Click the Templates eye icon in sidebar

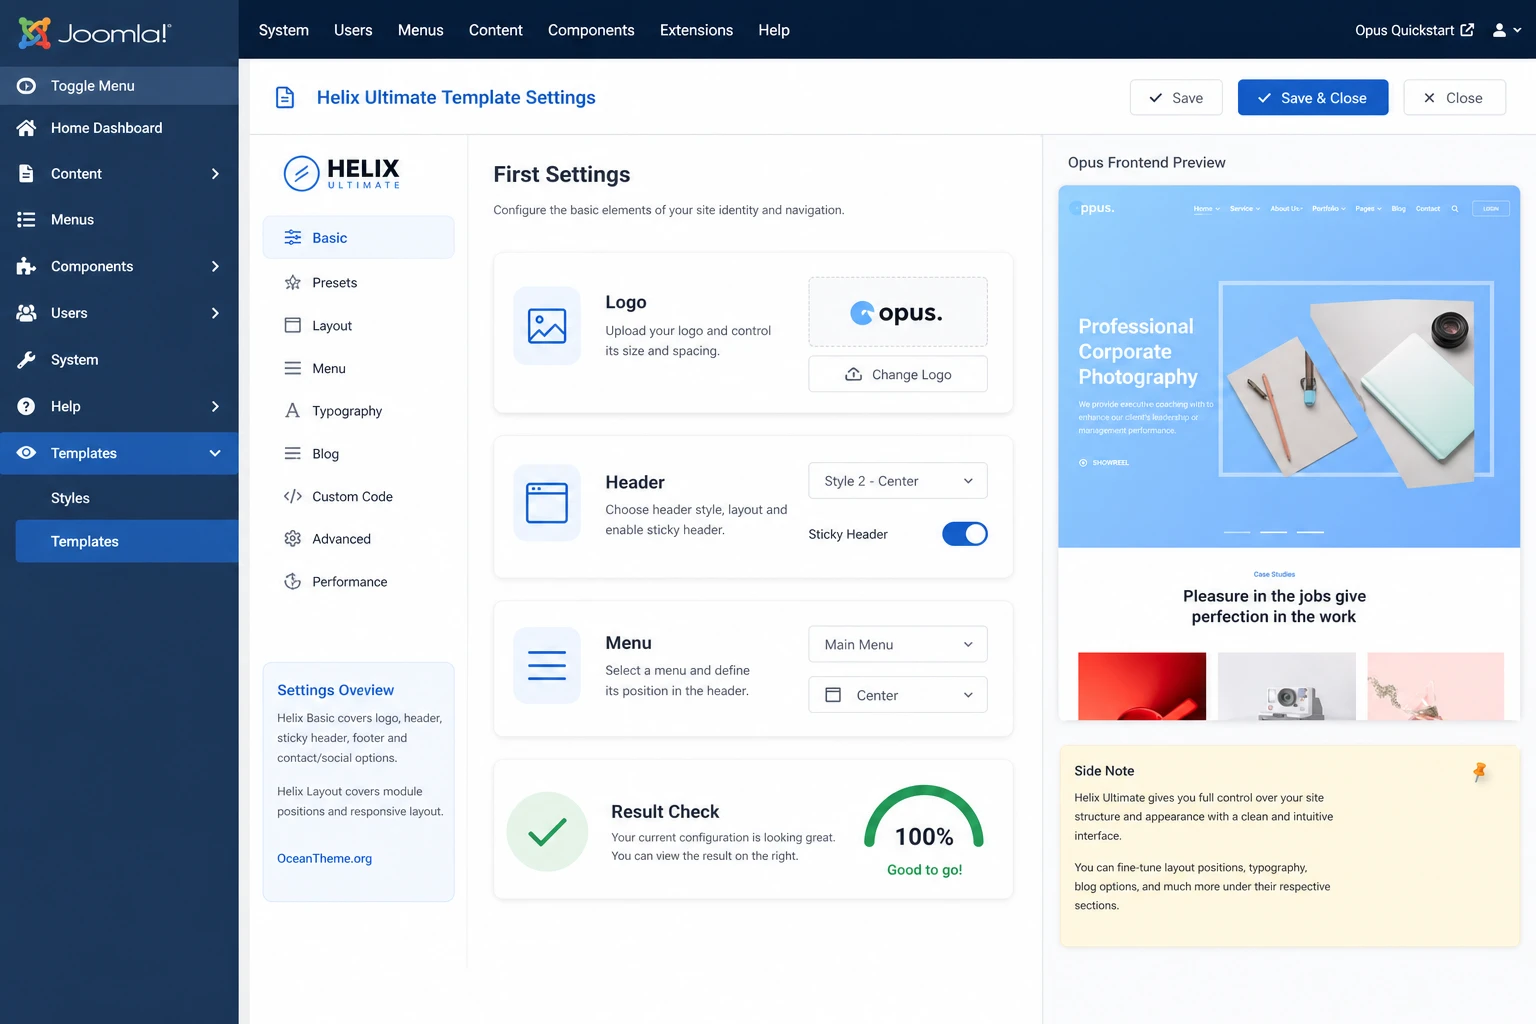[27, 453]
